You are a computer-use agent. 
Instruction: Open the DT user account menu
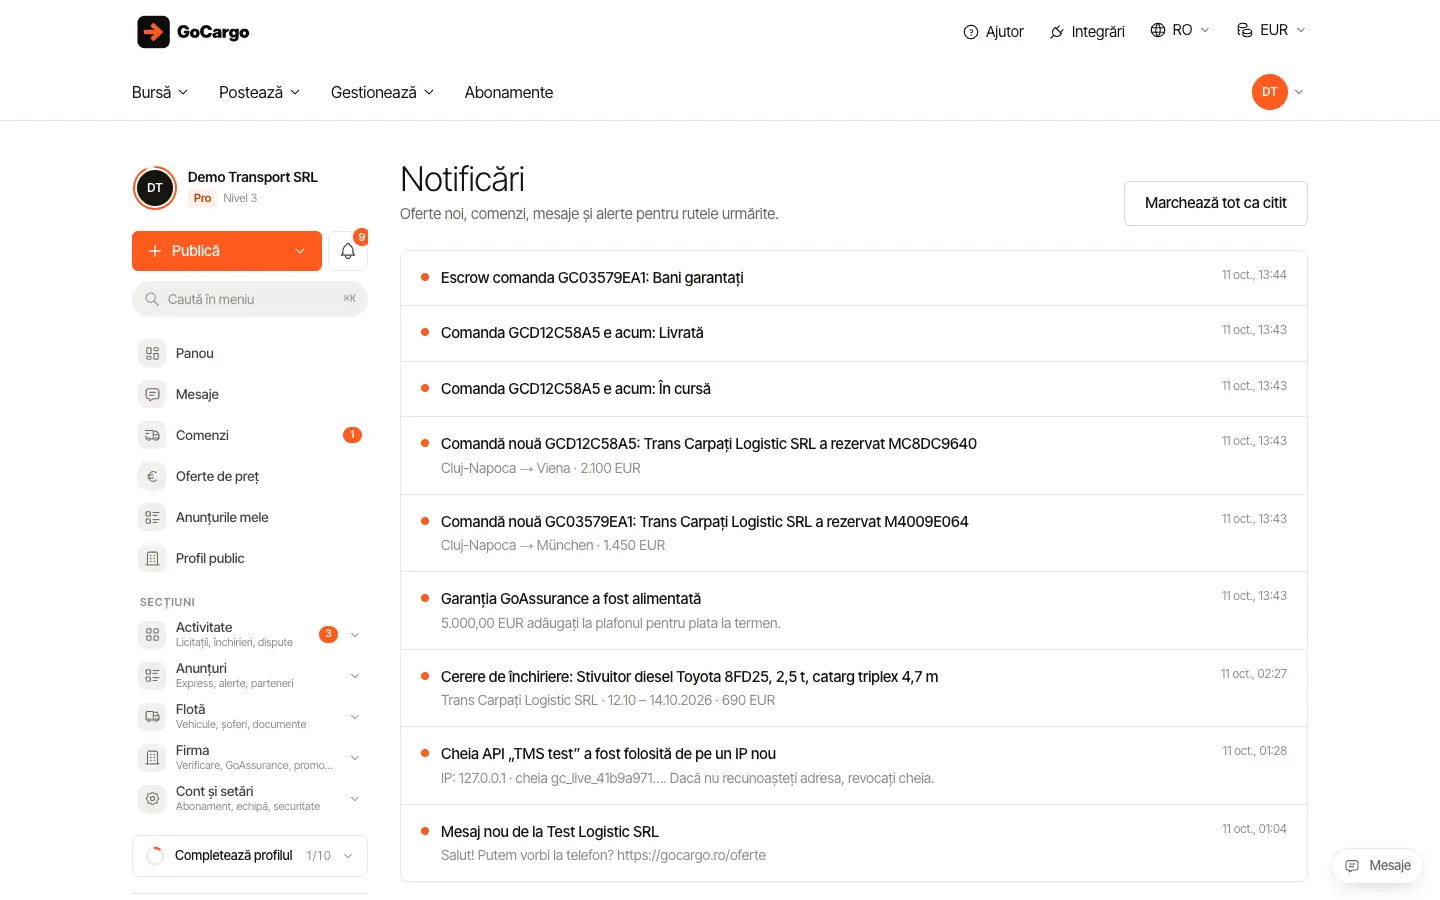[1278, 92]
